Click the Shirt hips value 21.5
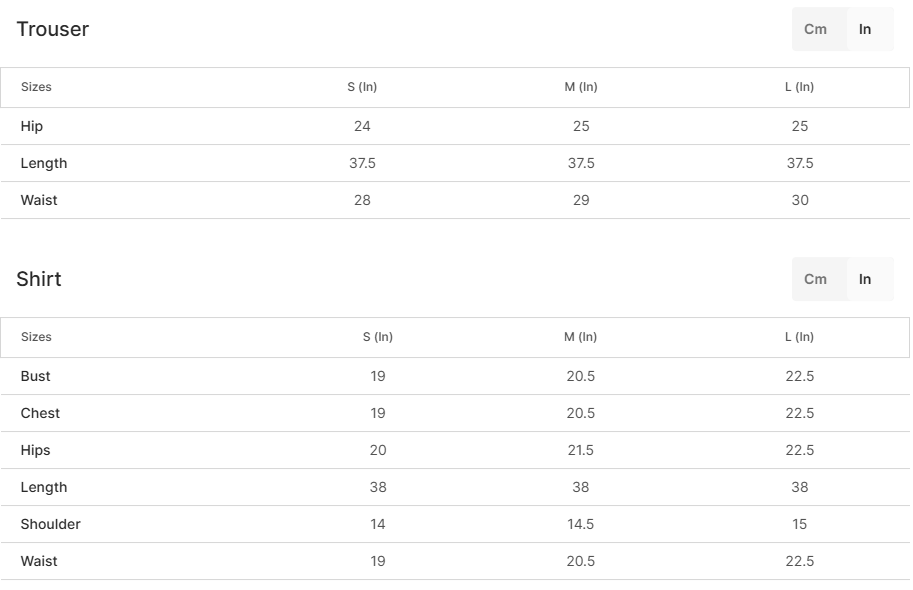913x590 pixels. [581, 450]
